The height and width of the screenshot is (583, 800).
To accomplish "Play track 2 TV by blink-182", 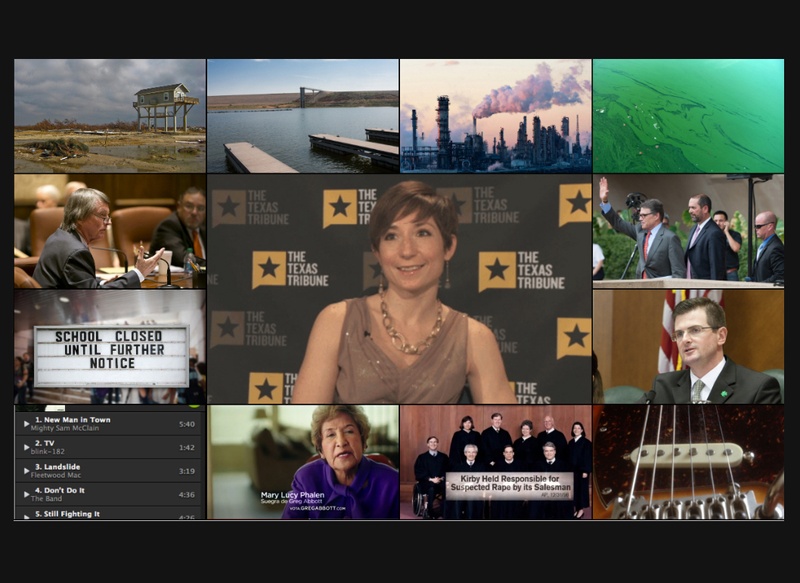I will 26,447.
